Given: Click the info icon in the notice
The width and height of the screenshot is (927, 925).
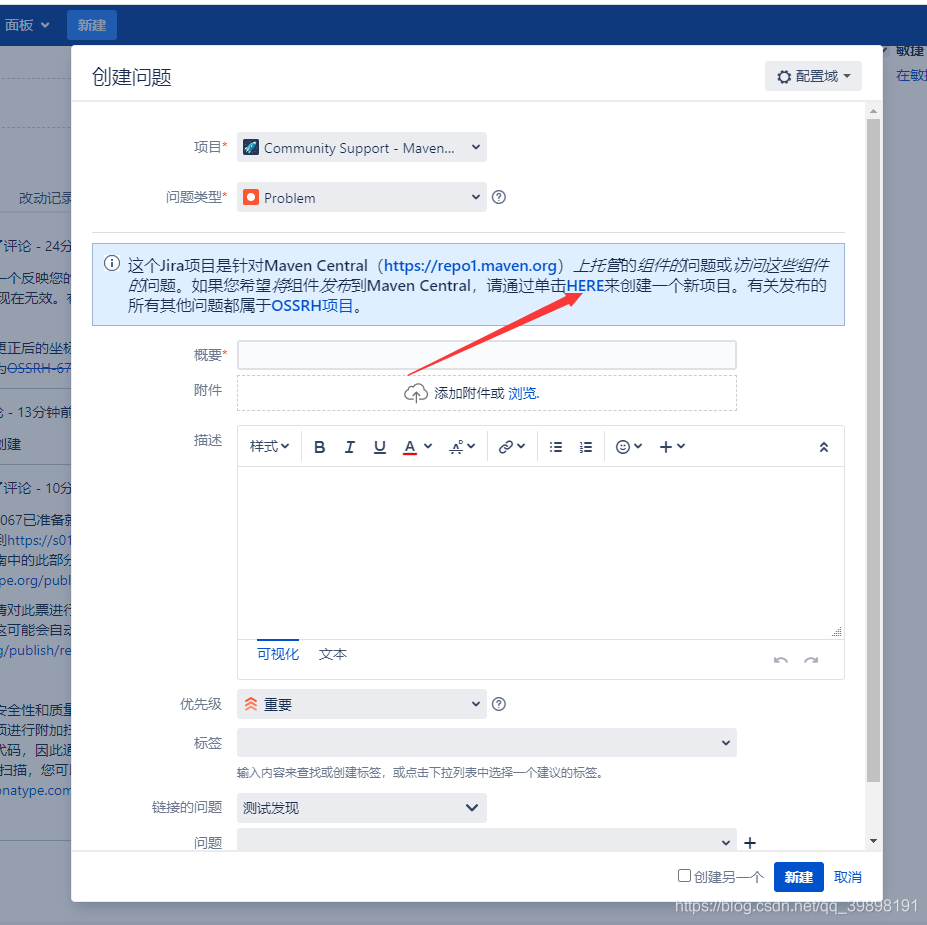Looking at the screenshot, I should pos(112,264).
